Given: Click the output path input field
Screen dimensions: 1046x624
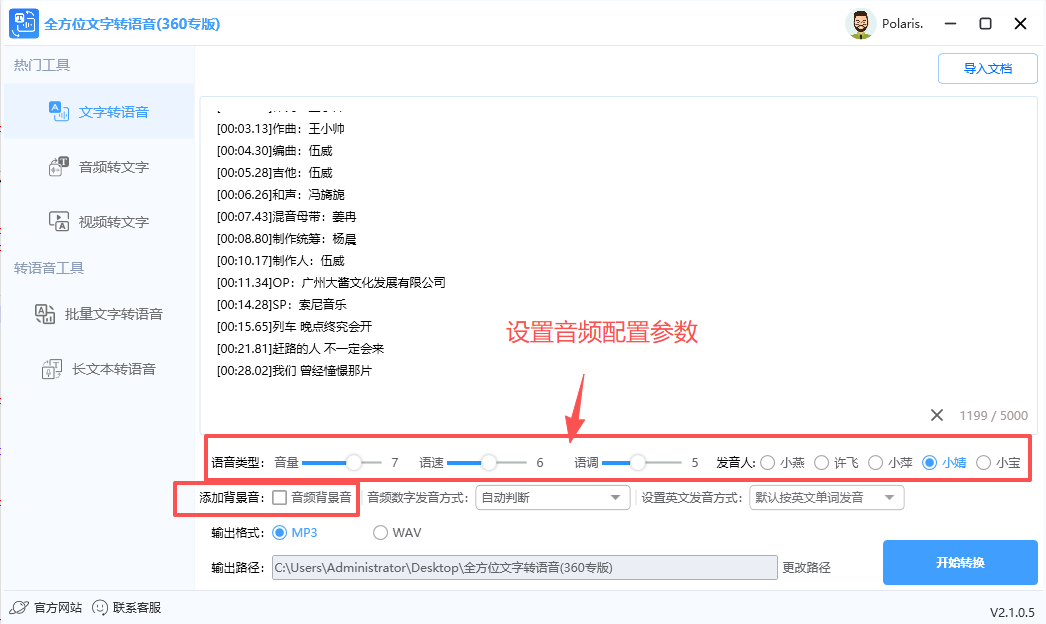Looking at the screenshot, I should (525, 567).
